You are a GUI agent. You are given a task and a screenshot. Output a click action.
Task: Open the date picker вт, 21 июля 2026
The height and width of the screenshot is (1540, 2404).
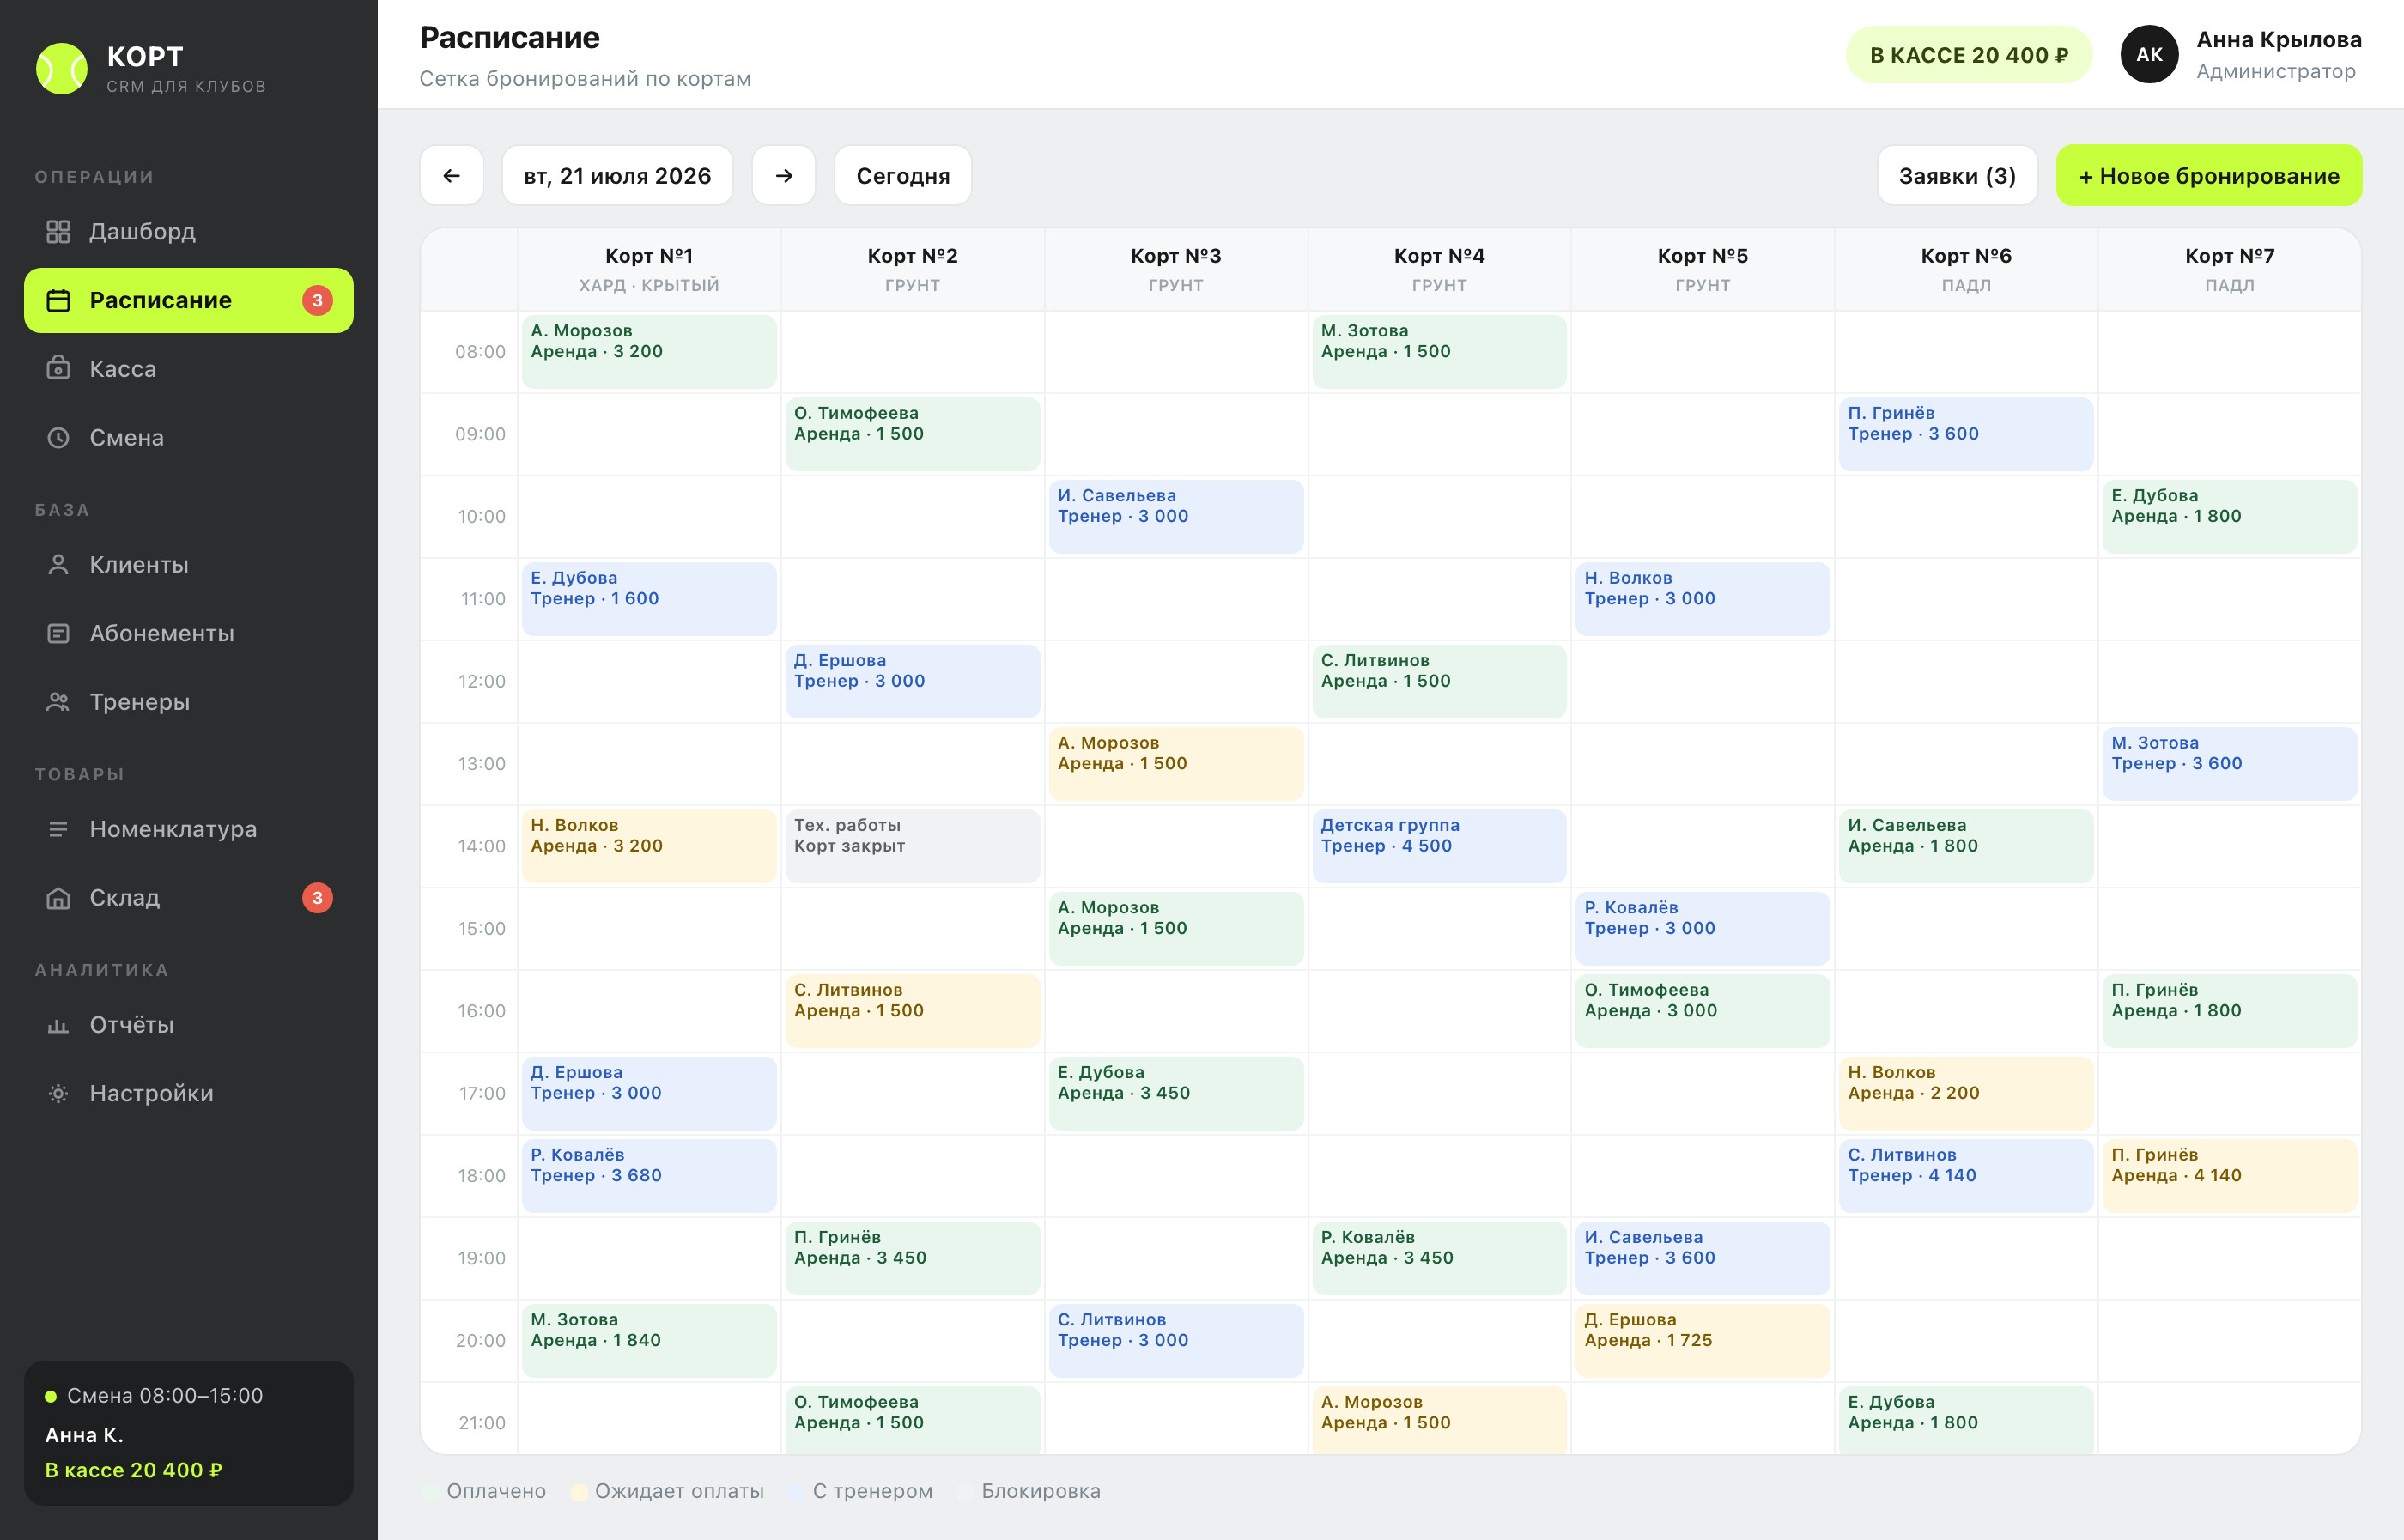(617, 176)
